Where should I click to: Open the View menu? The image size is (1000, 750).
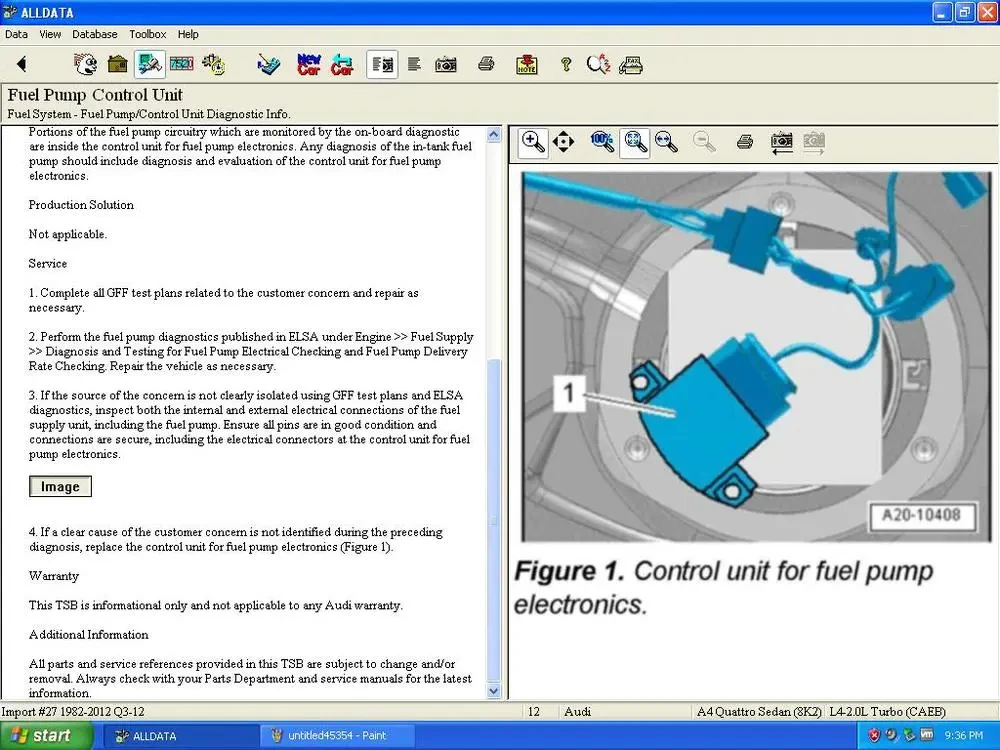point(49,33)
